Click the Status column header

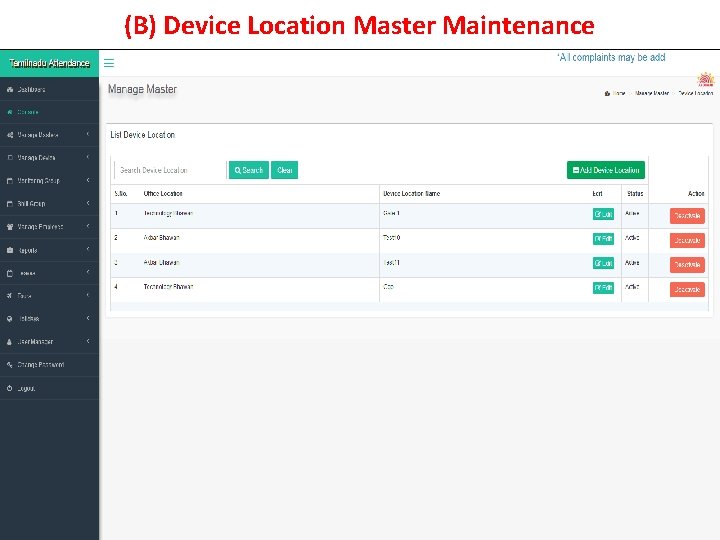[x=635, y=194]
